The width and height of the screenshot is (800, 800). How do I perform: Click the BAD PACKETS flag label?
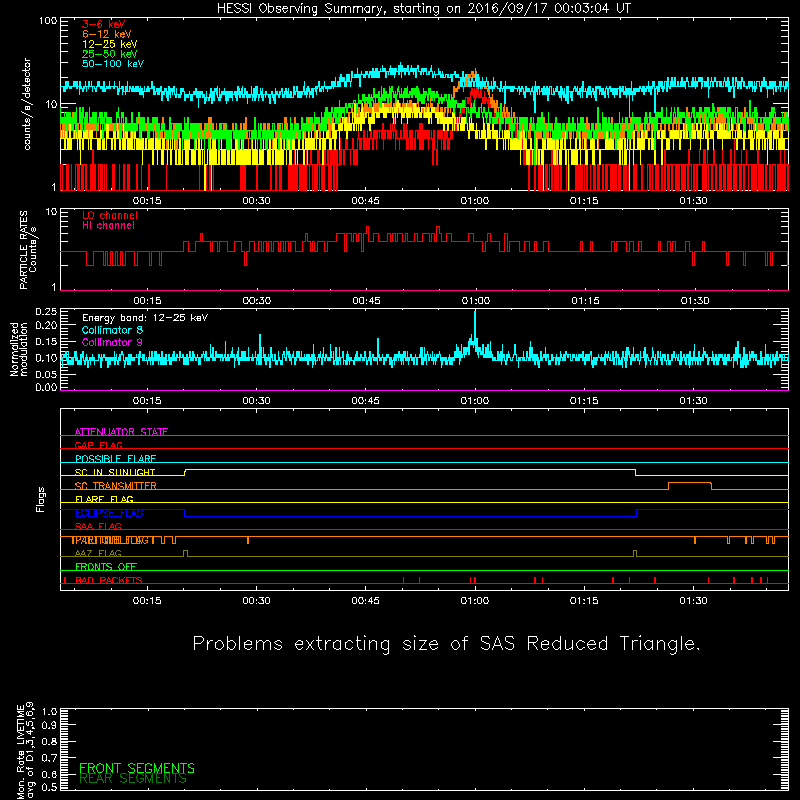pyautogui.click(x=109, y=580)
